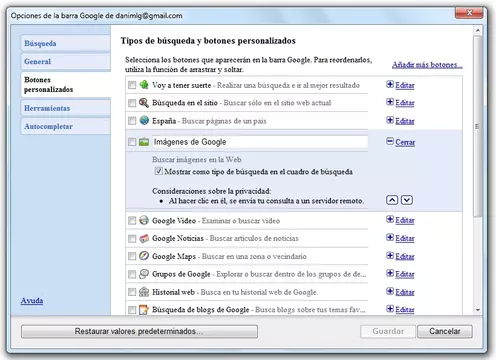Open the Búsqueda tab
This screenshot has height=360, width=496.
(x=65, y=43)
